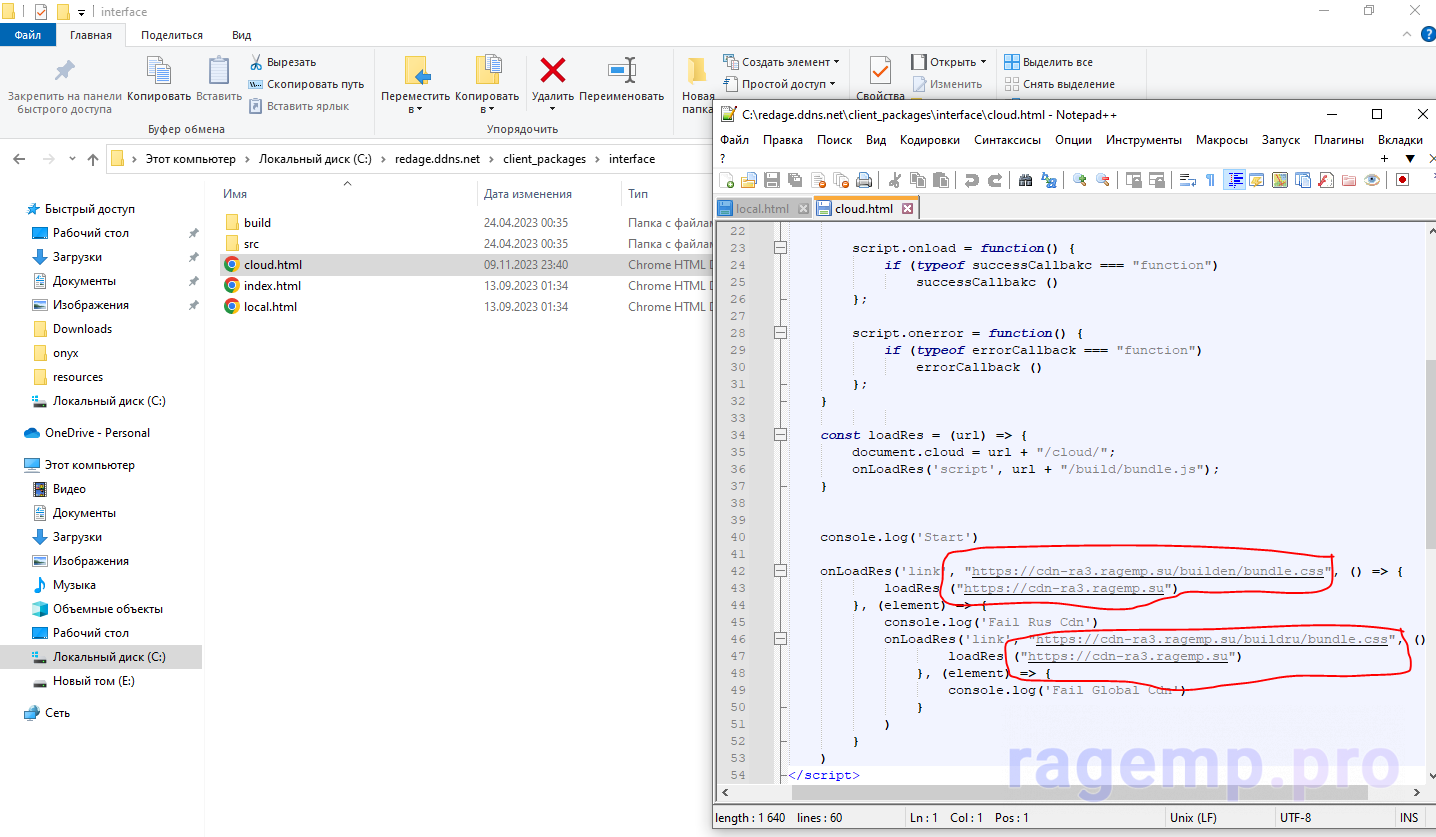The height and width of the screenshot is (837, 1436).
Task: Switch to the local.html tab
Action: tap(762, 209)
